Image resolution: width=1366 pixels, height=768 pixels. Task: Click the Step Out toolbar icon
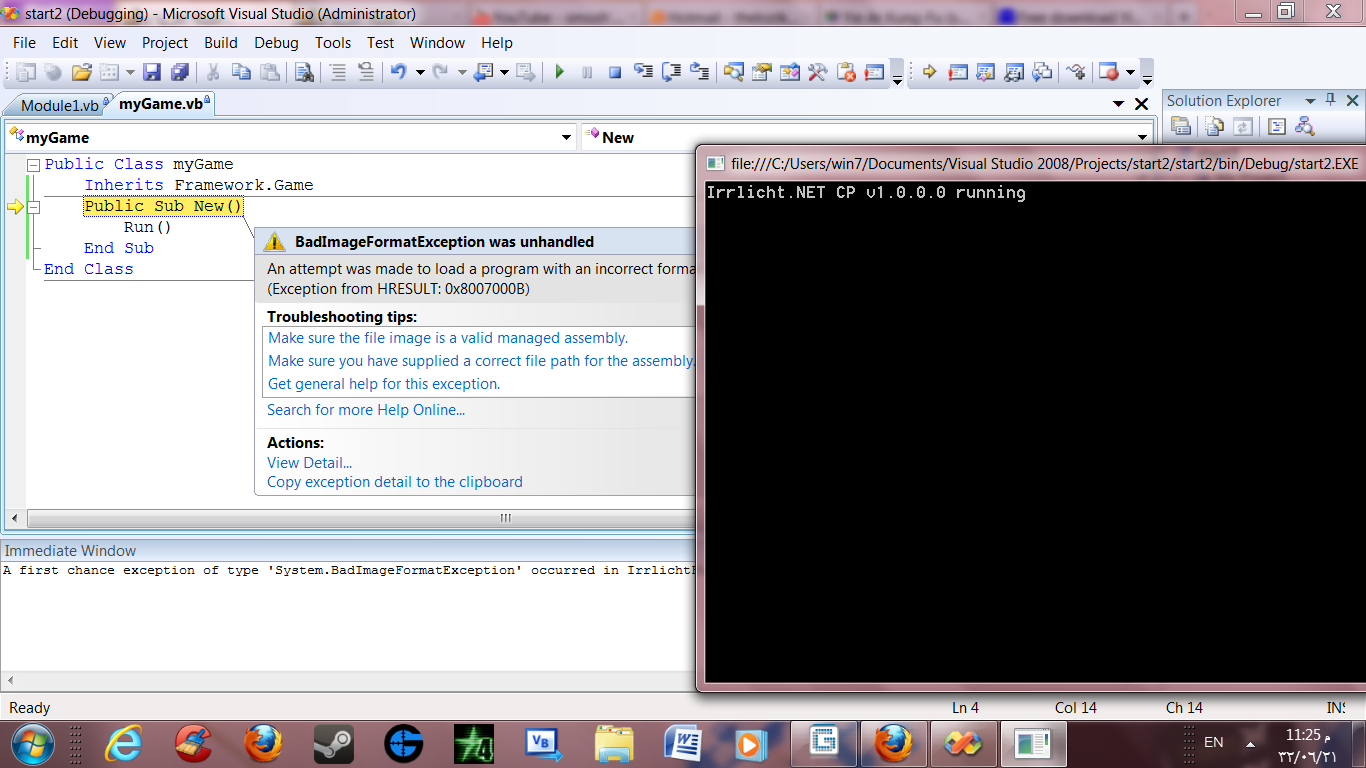pos(700,72)
